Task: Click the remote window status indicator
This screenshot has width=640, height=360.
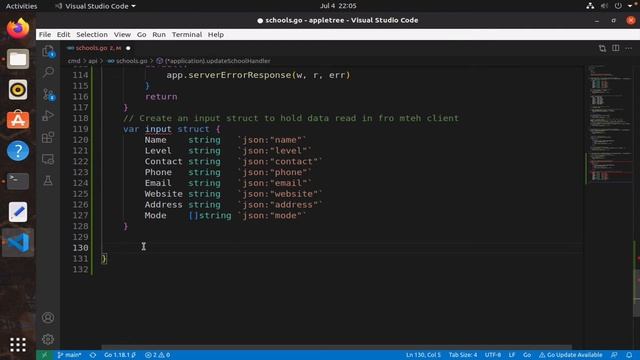Action: pos(44,355)
